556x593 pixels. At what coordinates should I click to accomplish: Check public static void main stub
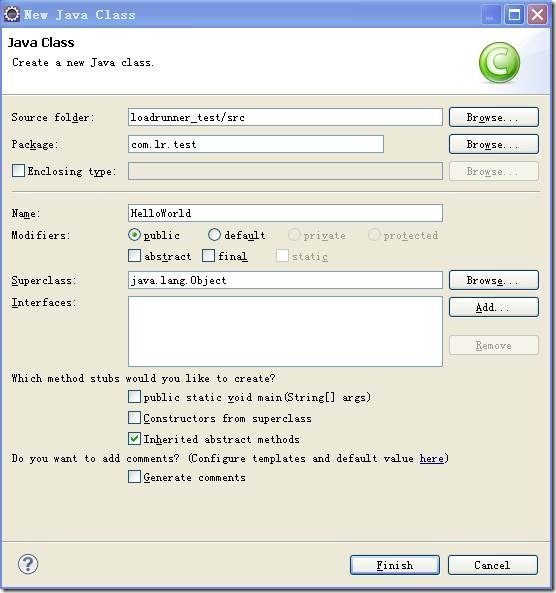[x=134, y=397]
